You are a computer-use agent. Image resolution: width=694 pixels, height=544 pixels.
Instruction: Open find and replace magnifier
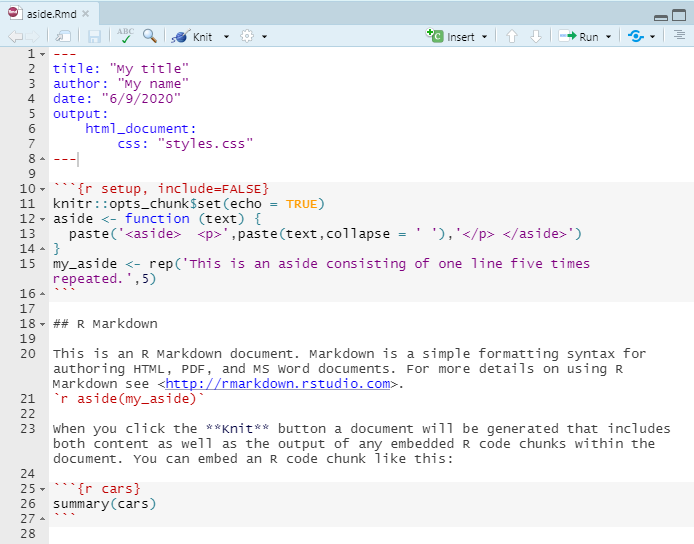coord(150,36)
